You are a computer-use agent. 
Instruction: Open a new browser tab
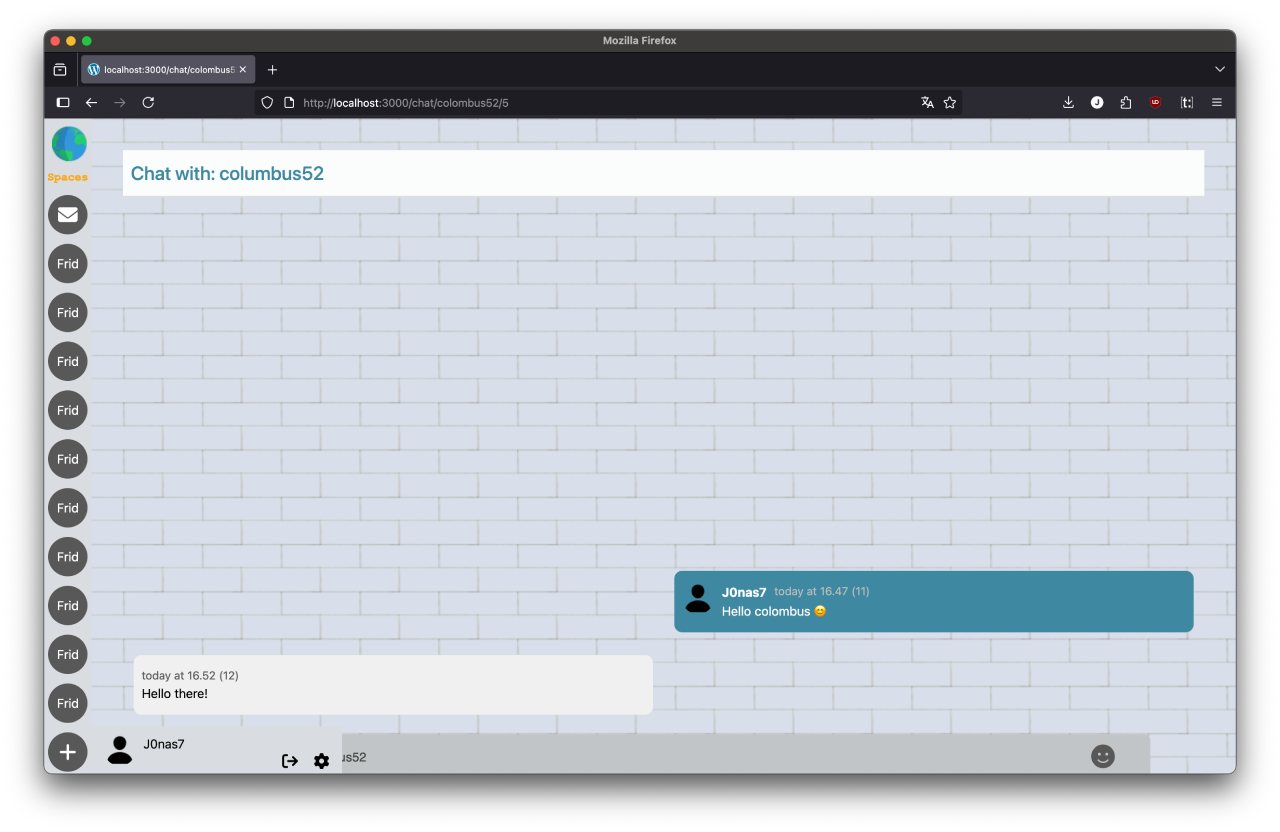(272, 70)
